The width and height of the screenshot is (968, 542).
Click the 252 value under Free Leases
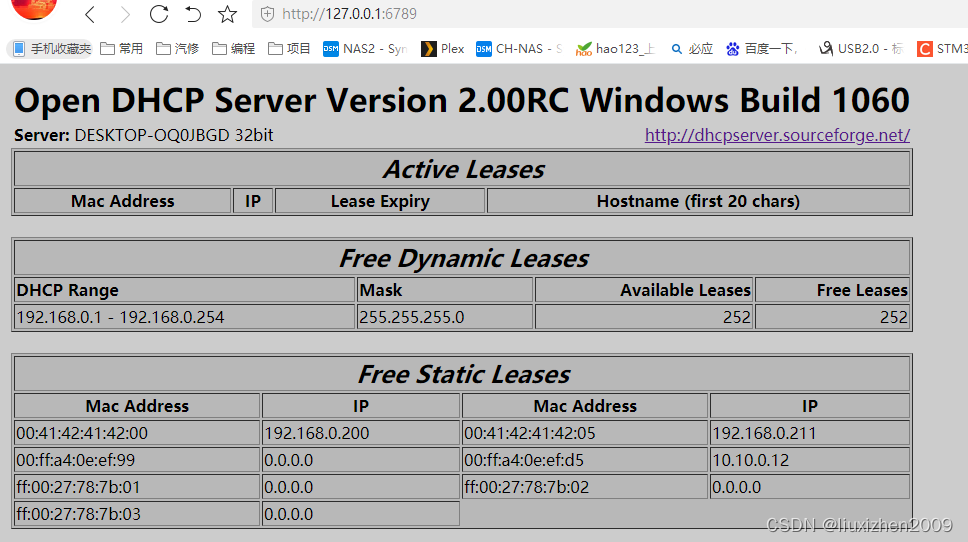[833, 317]
